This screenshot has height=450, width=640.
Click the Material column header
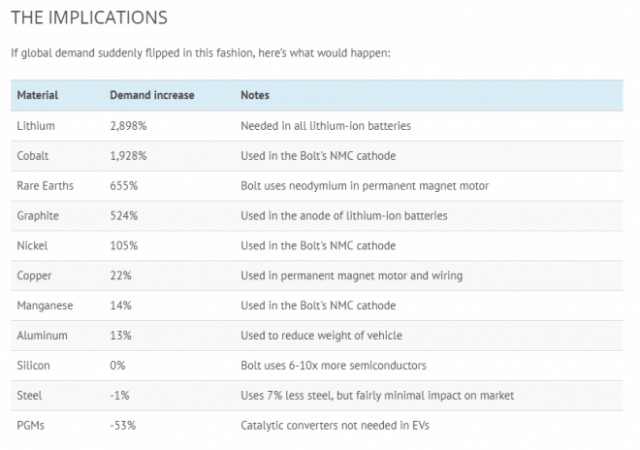[38, 95]
